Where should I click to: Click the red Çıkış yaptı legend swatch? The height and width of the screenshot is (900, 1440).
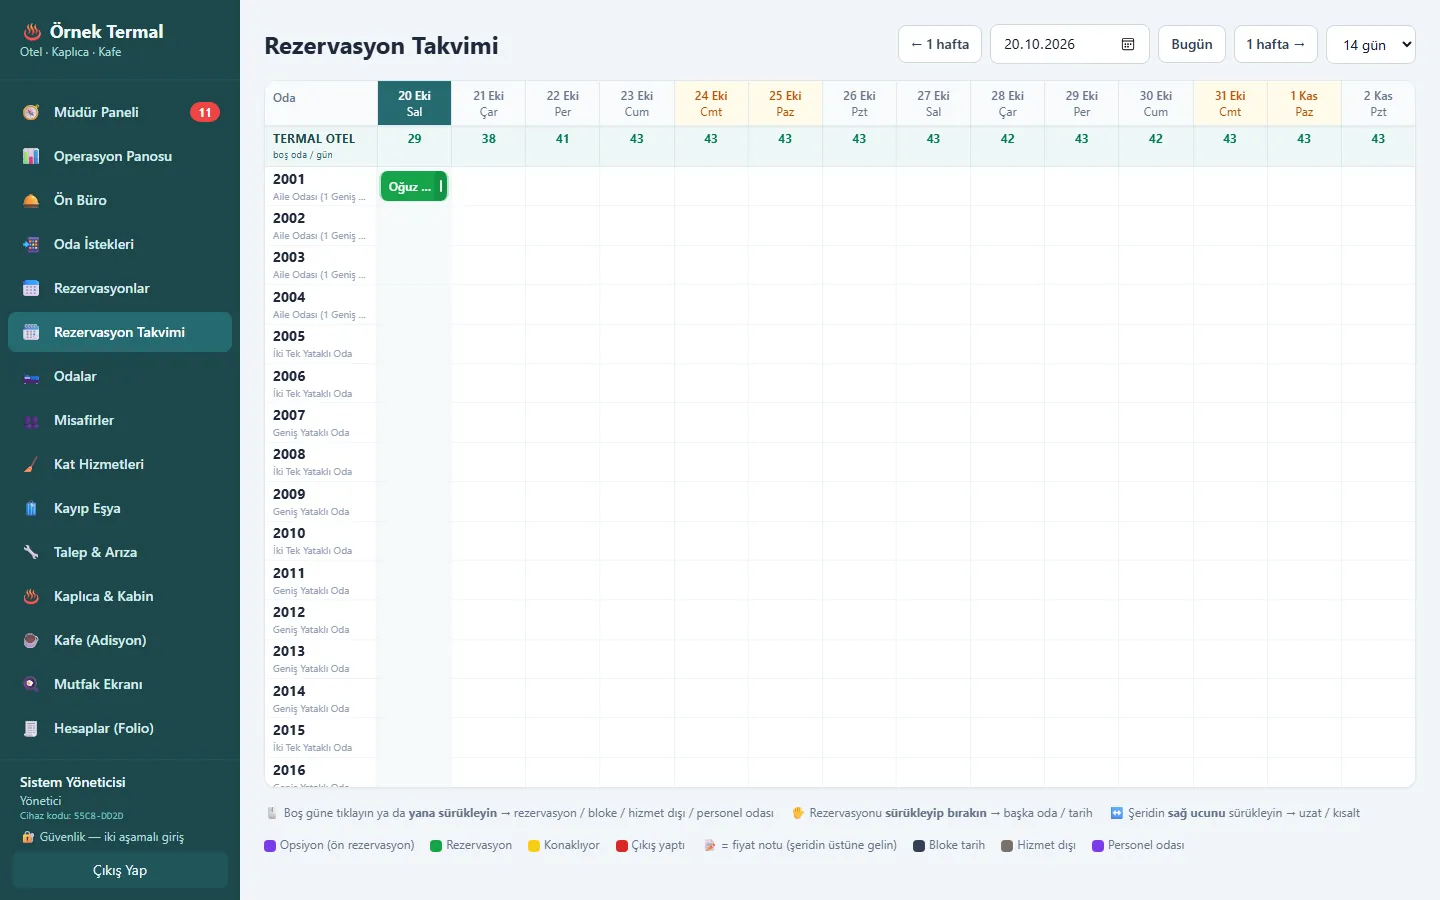click(x=622, y=845)
